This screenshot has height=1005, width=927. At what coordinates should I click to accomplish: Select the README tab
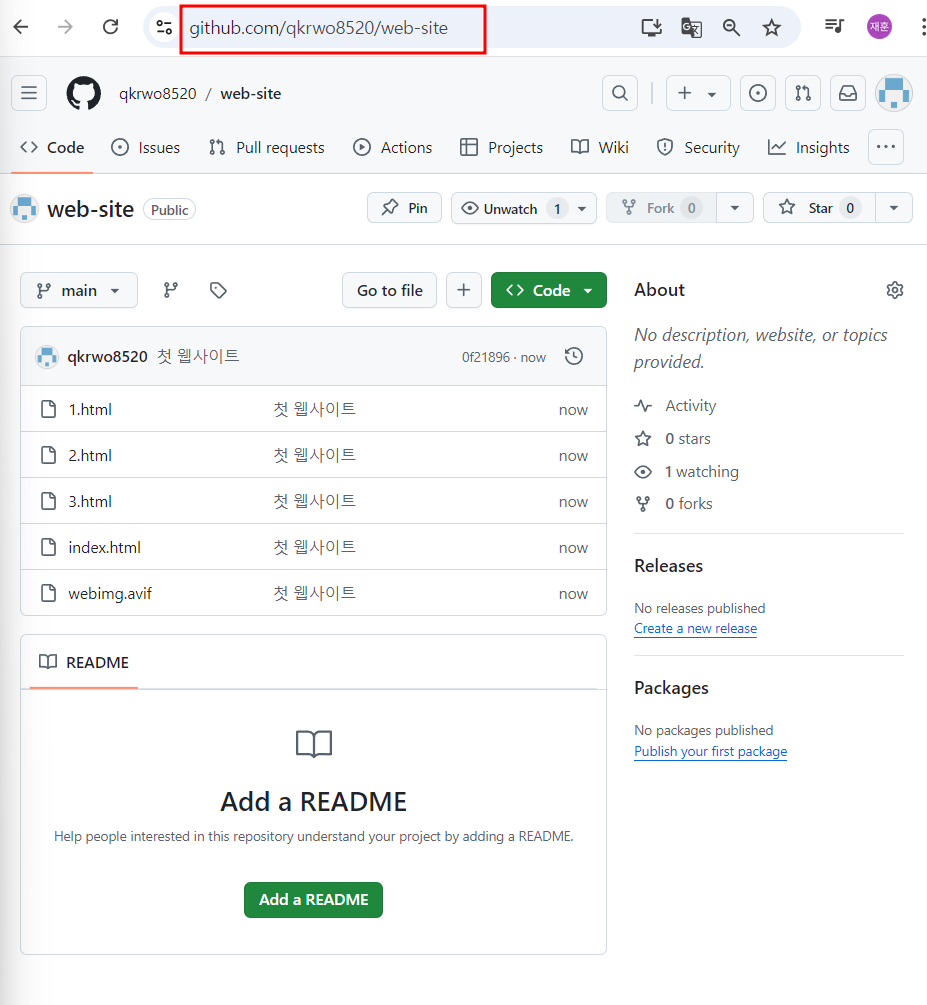coord(84,662)
